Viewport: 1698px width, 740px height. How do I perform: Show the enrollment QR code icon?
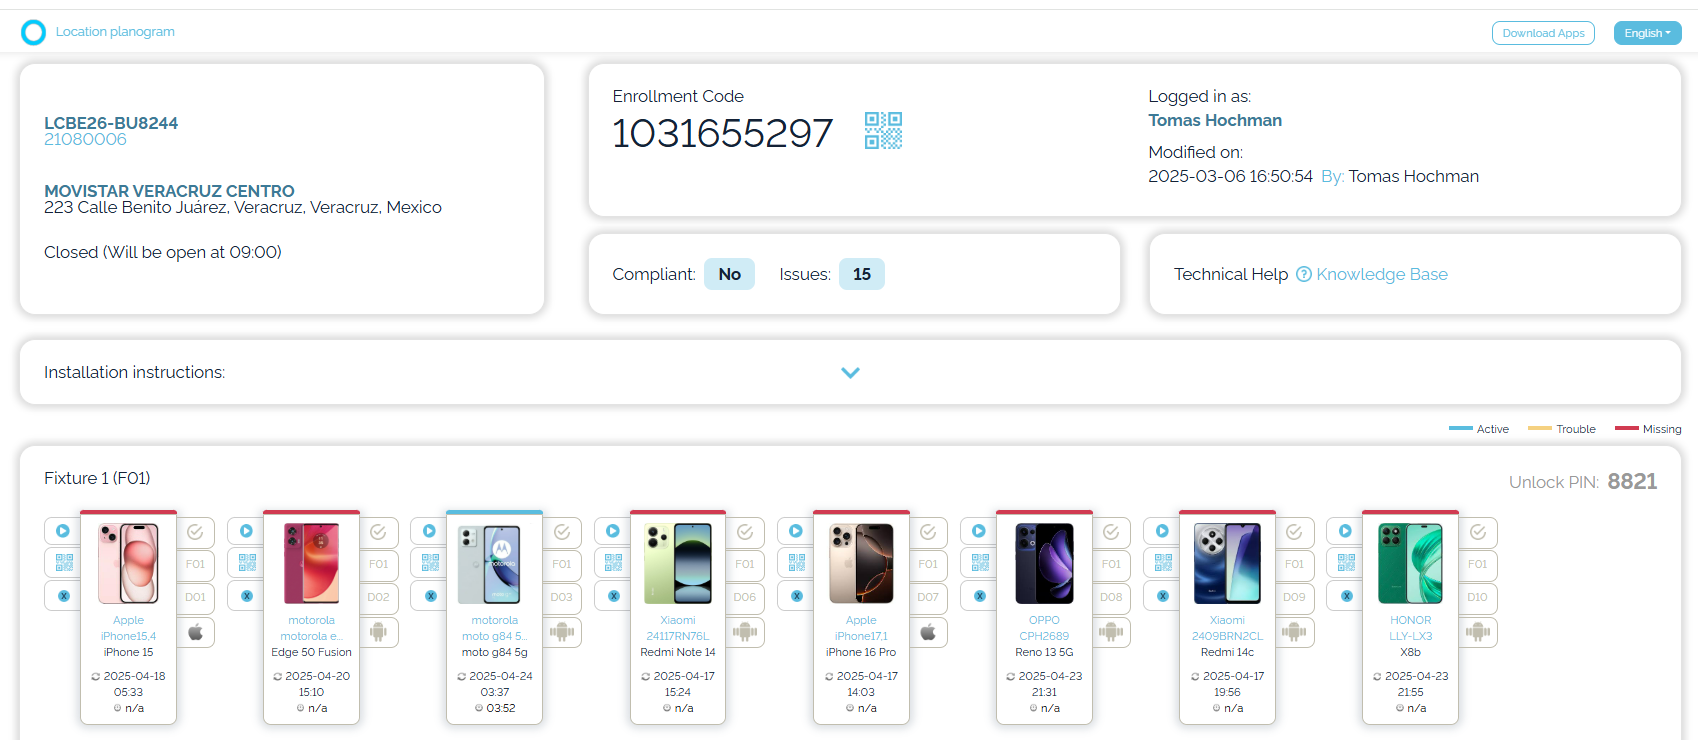click(883, 130)
